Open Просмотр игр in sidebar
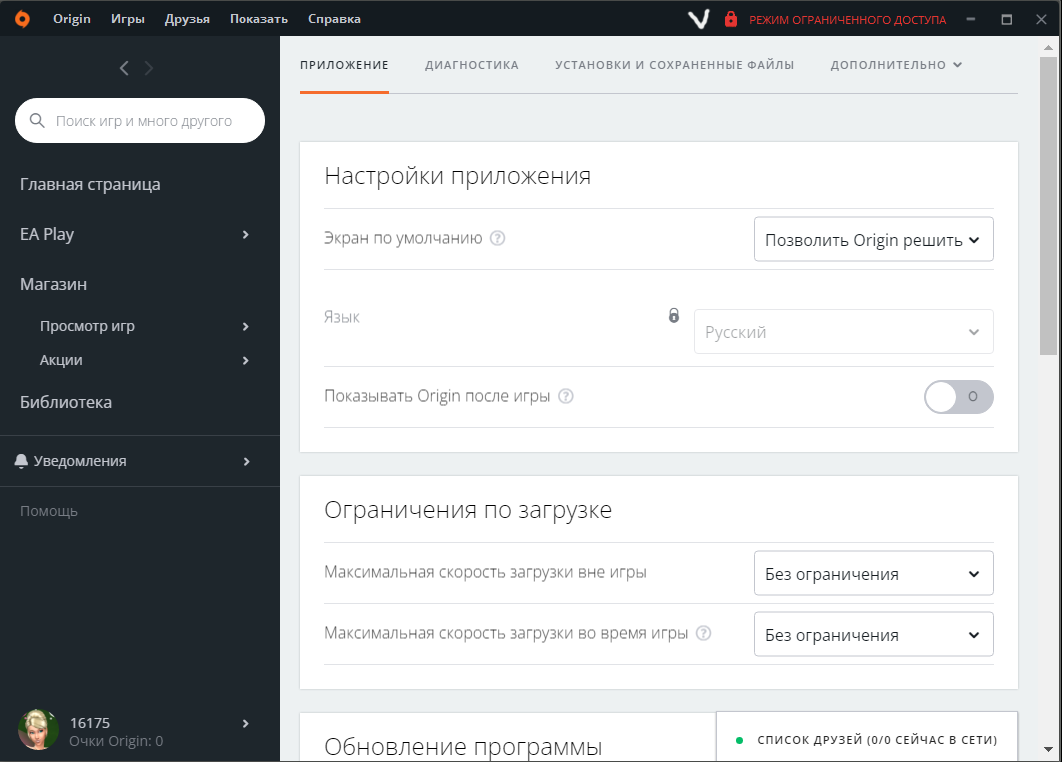 pos(87,326)
